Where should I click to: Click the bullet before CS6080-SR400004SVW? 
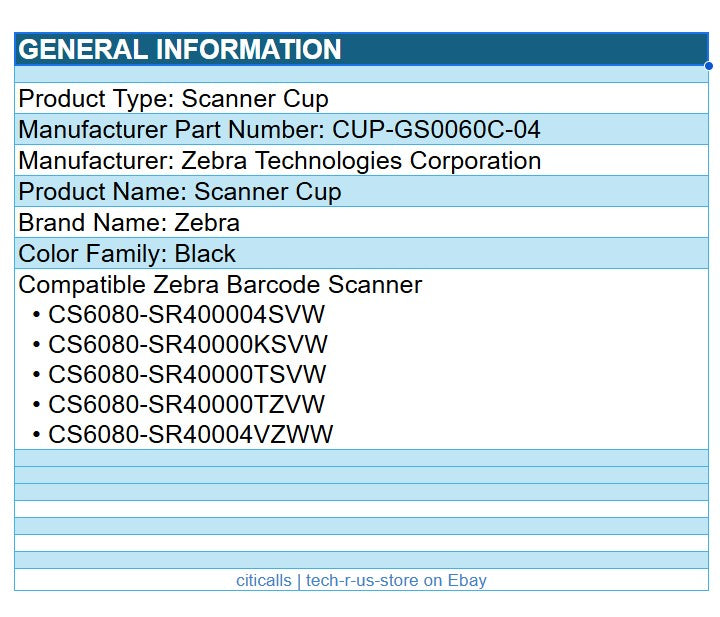(37, 316)
